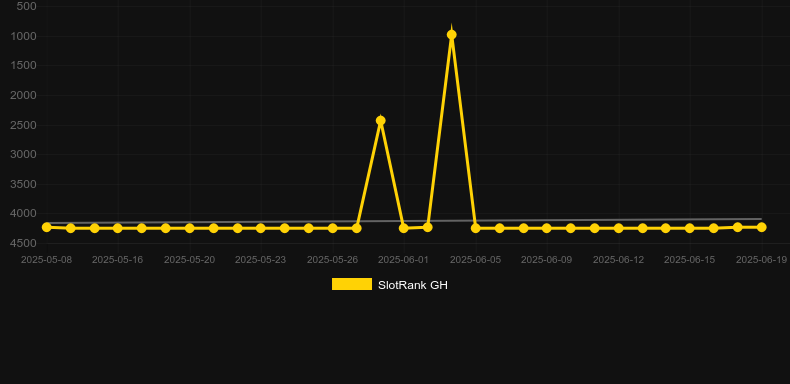Image resolution: width=790 pixels, height=384 pixels.
Task: Click the 1000 y-axis tick label
Action: [24, 36]
